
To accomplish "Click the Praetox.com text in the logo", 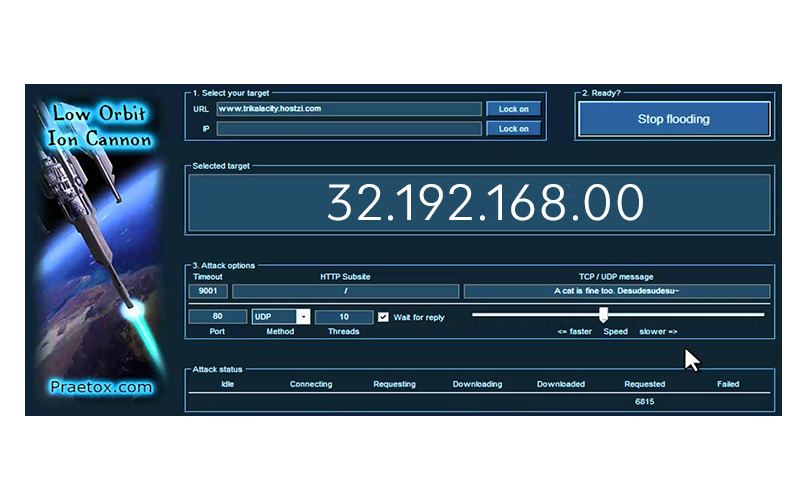I will click(x=101, y=387).
